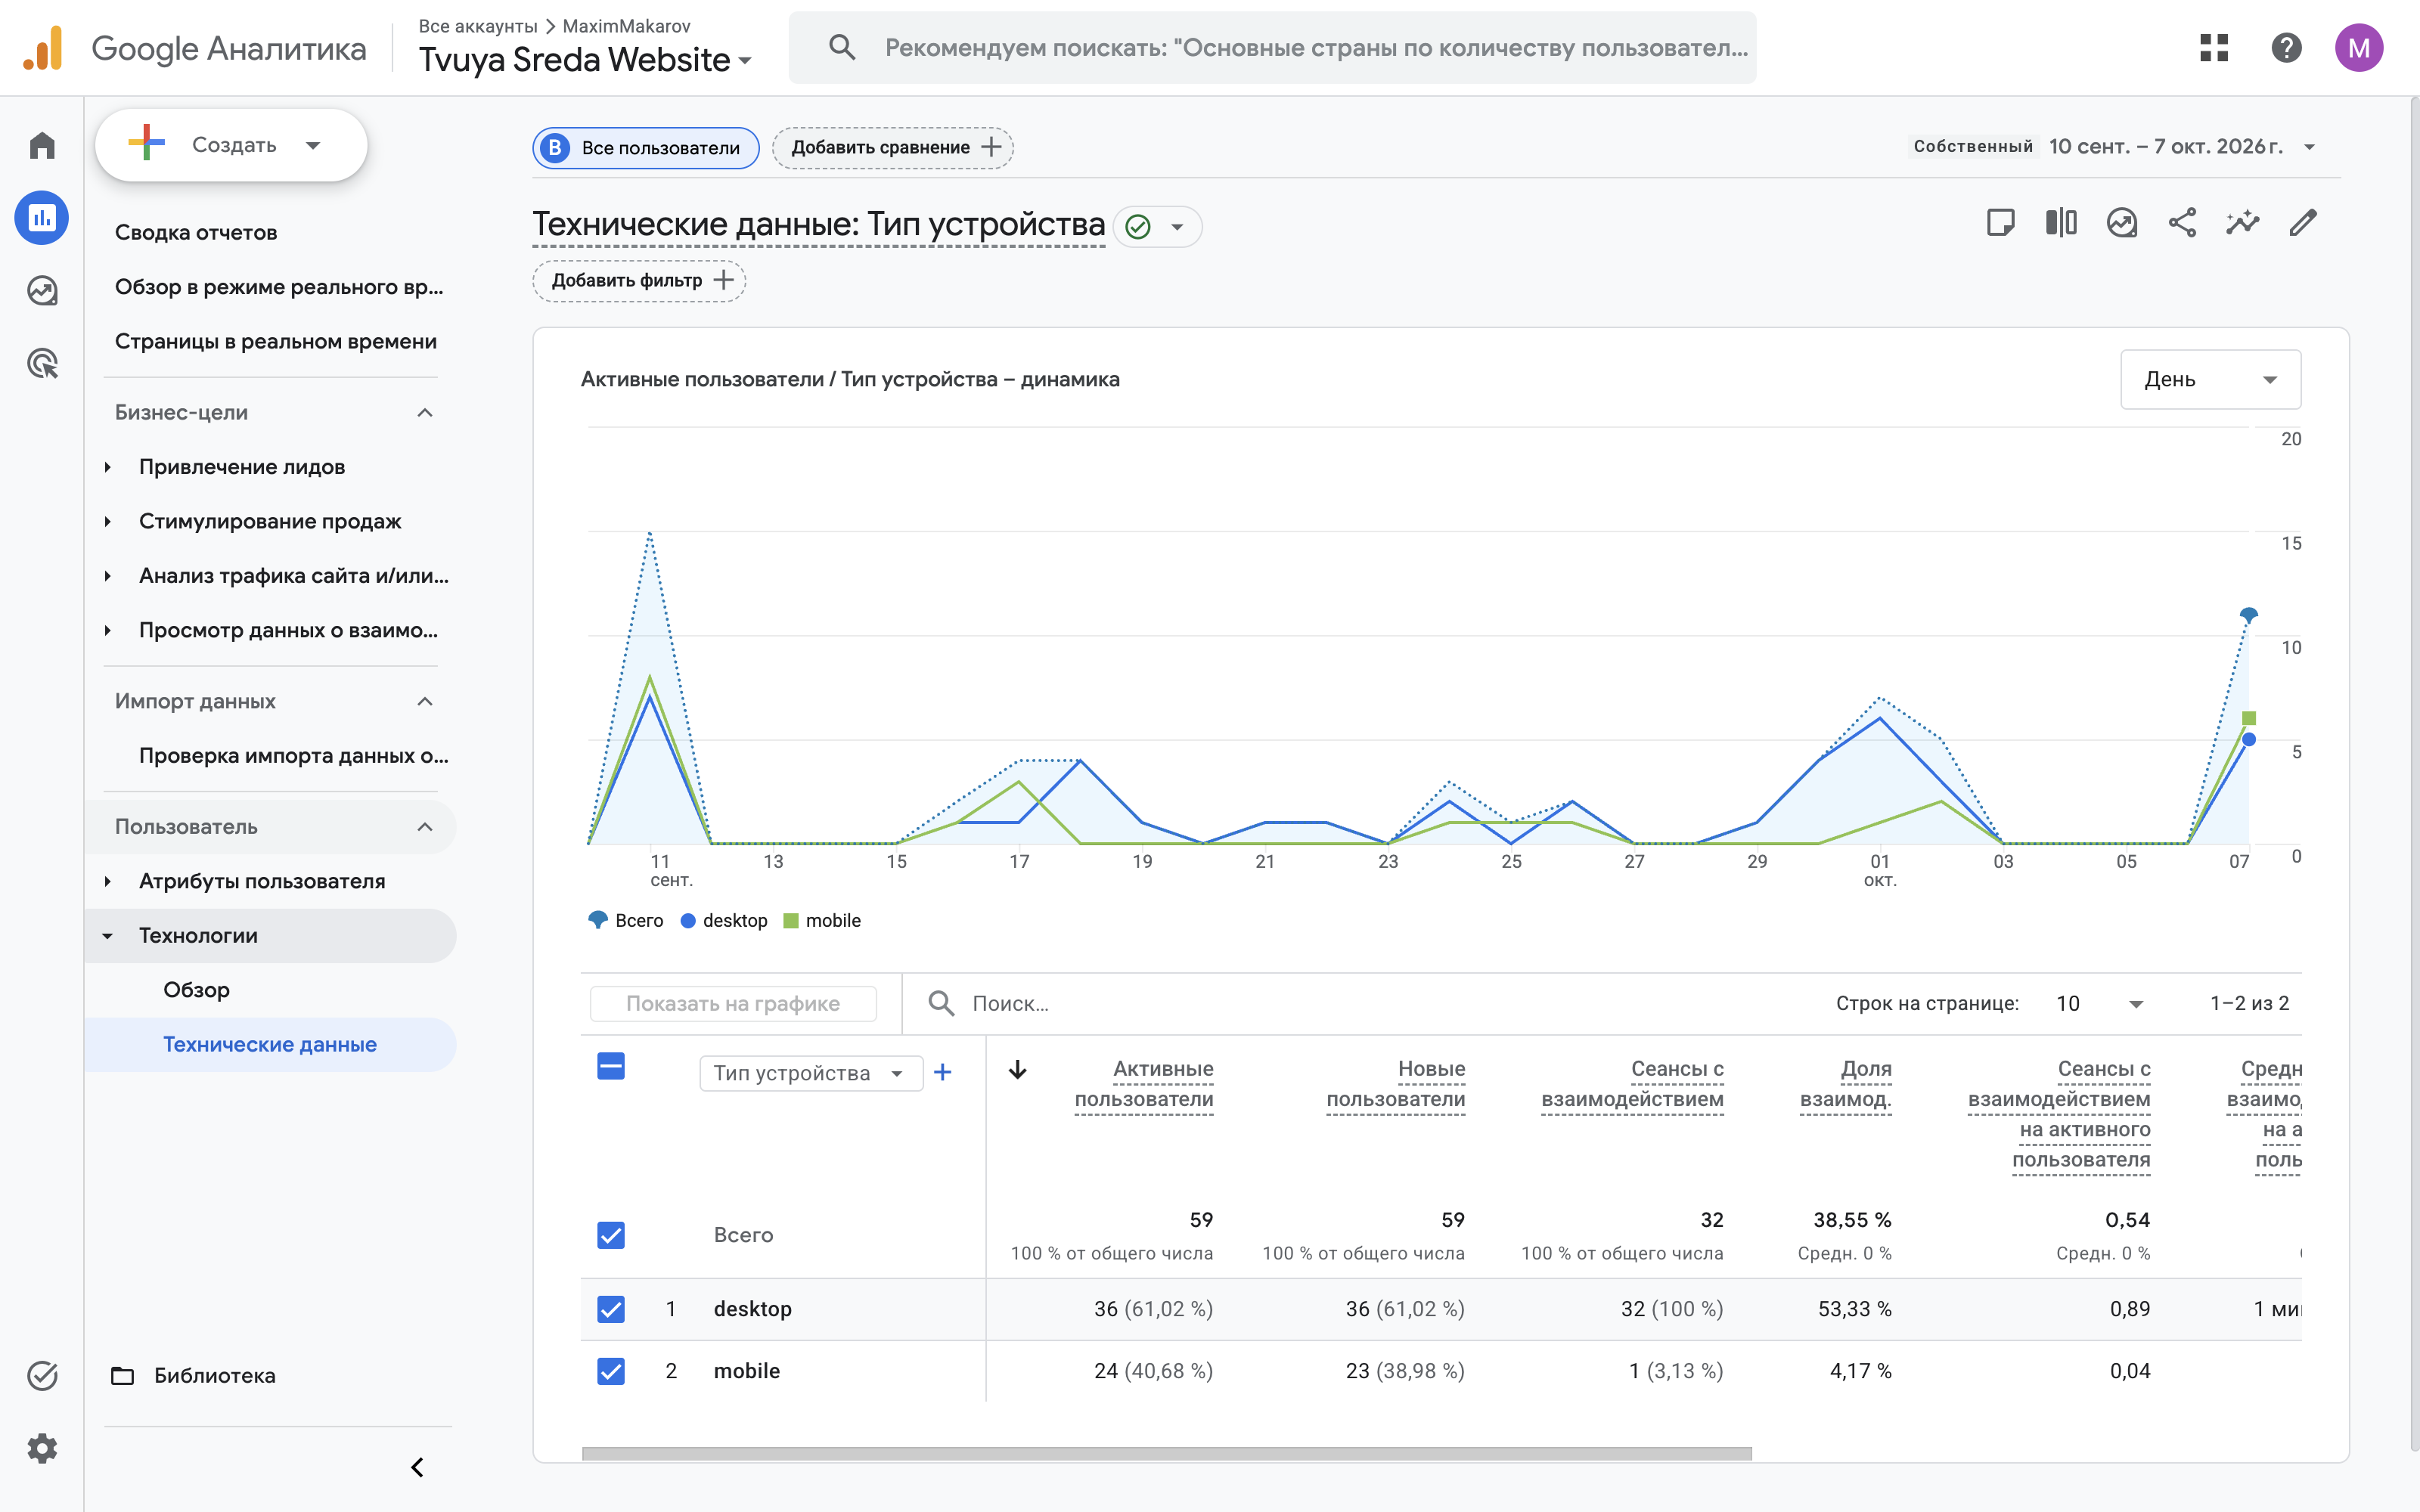Viewport: 2420px width, 1512px height.
Task: Click the apps grid icon
Action: pyautogui.click(x=2214, y=47)
